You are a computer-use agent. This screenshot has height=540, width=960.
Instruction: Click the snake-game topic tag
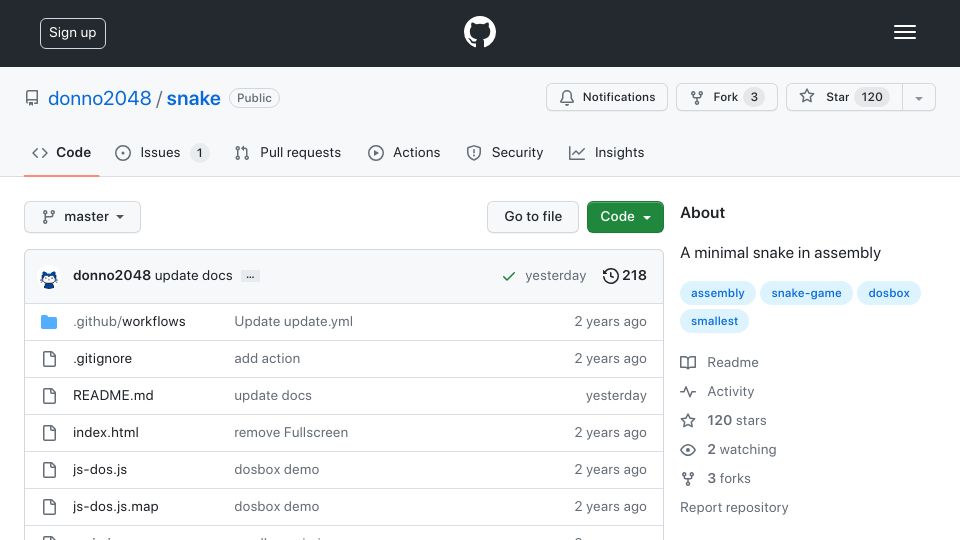[806, 293]
